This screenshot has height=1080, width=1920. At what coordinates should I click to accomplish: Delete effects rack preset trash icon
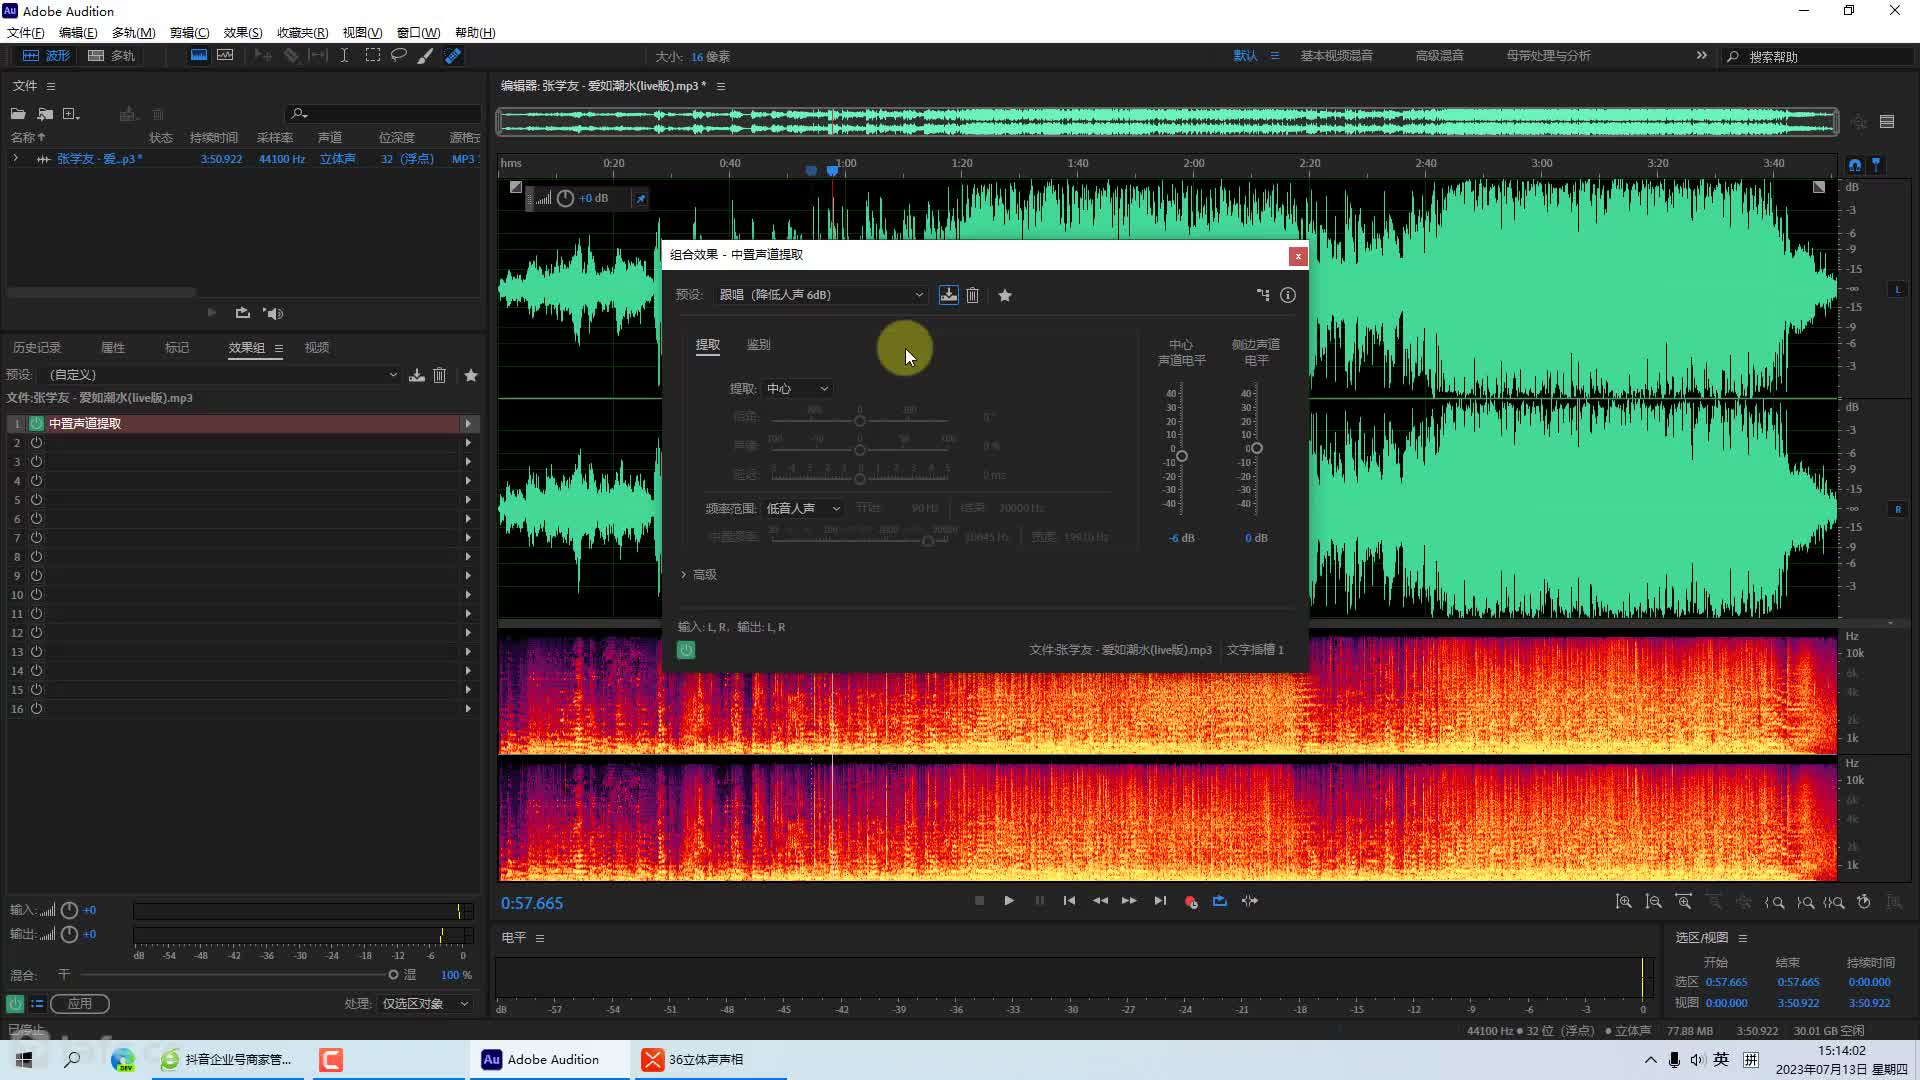pyautogui.click(x=439, y=375)
